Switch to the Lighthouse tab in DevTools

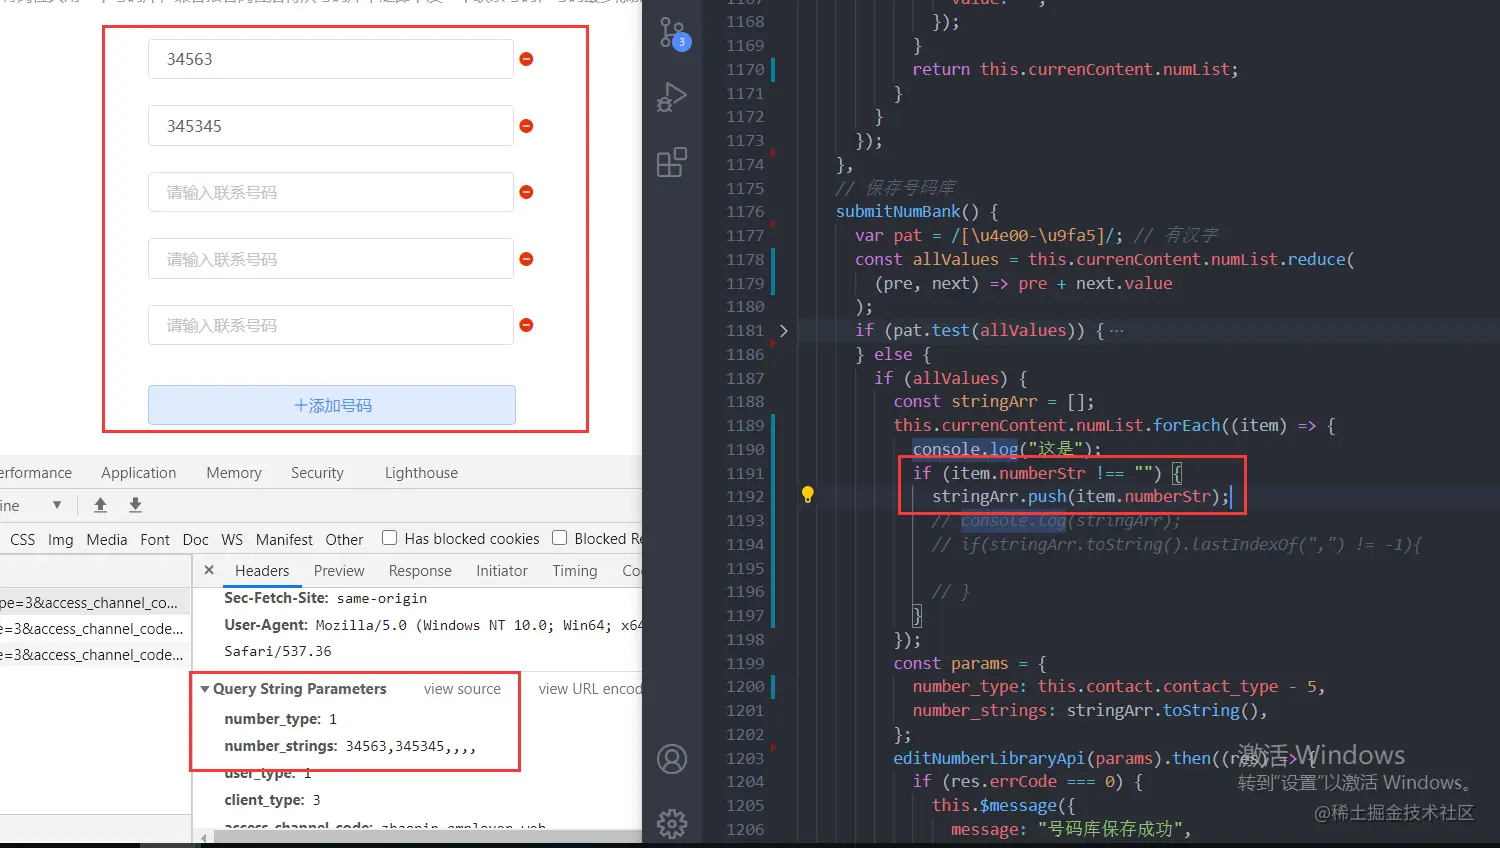421,473
